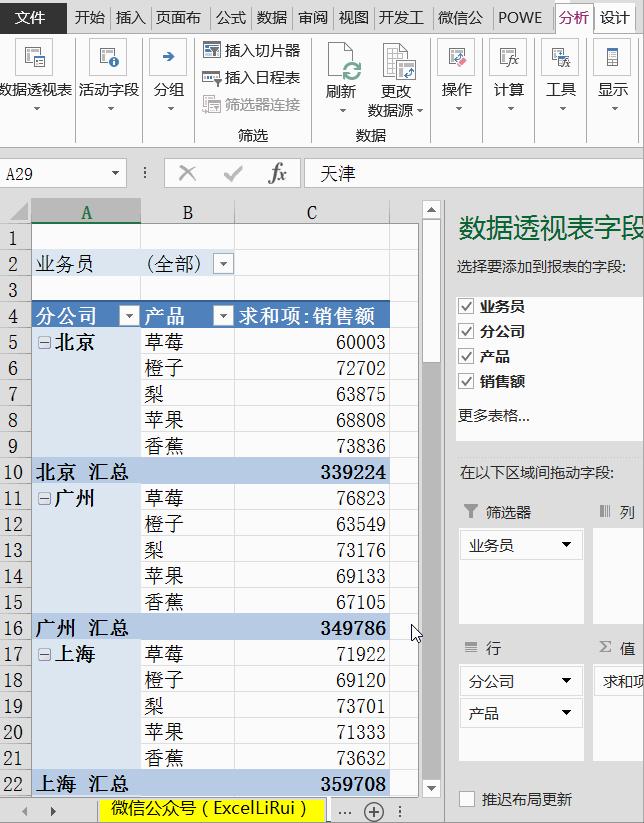
Task: Add a new sheet with plus icon
Action: point(374,811)
